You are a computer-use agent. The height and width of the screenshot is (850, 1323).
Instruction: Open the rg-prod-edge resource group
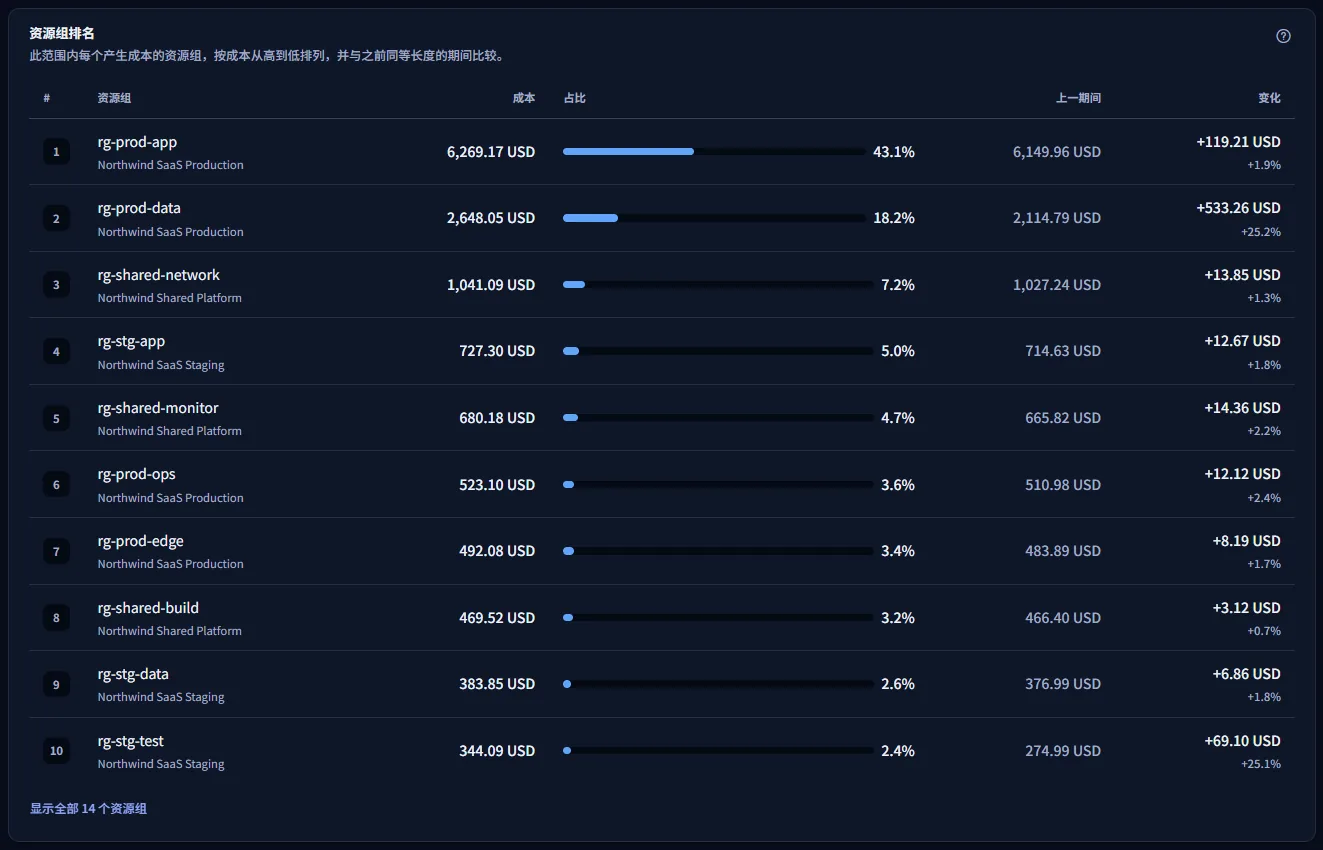click(140, 541)
